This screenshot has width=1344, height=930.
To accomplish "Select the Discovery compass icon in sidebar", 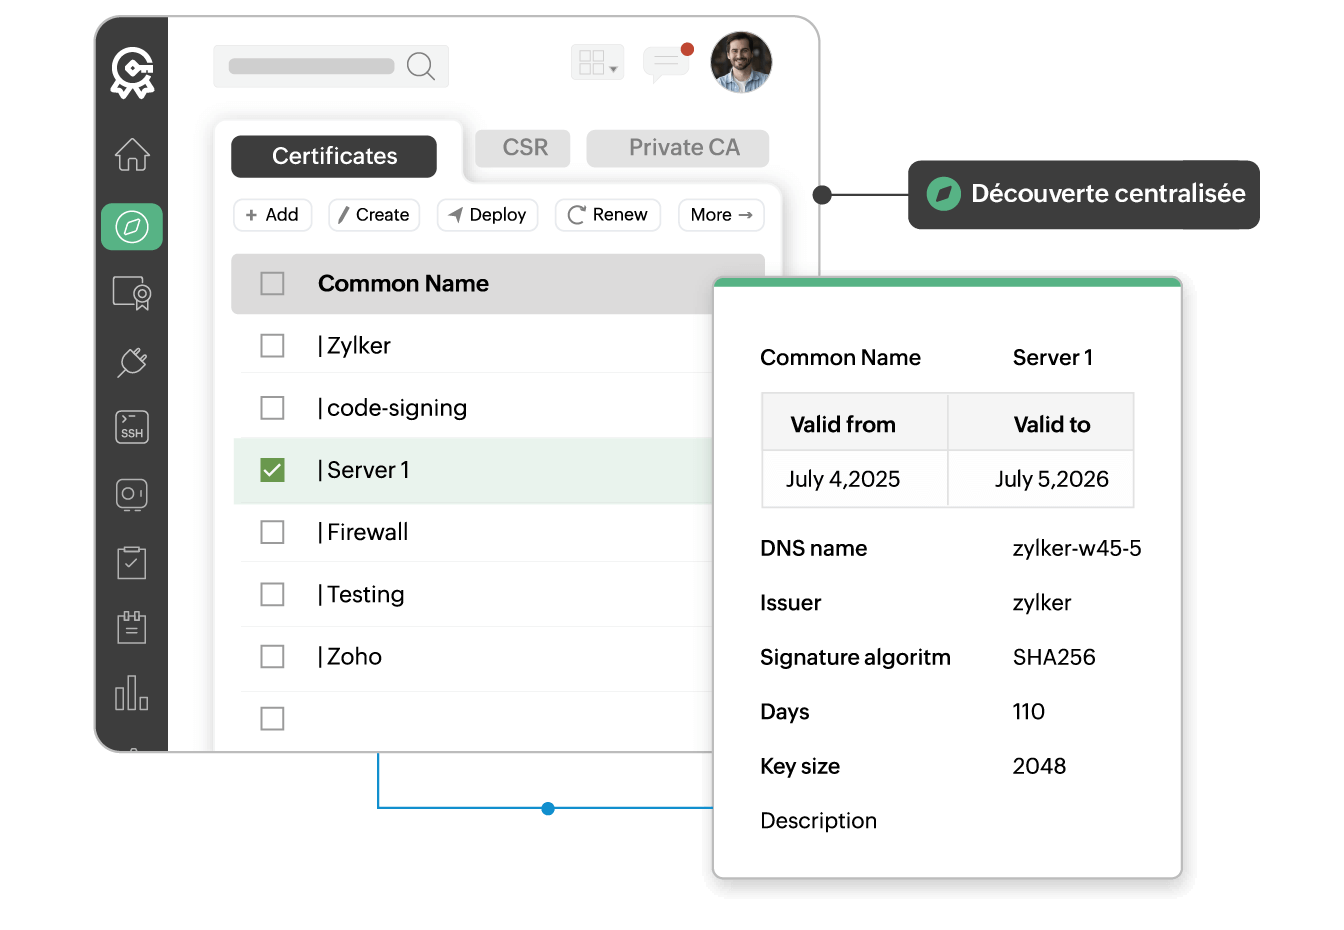I will (x=132, y=227).
